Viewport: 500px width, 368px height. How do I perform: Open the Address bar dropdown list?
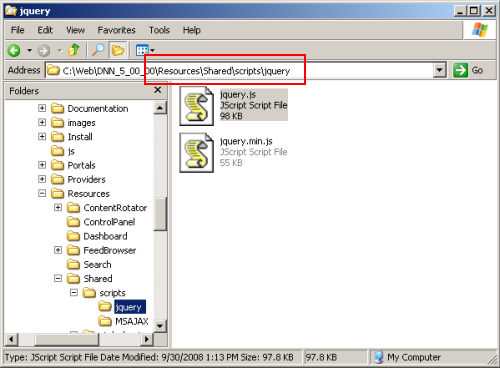click(440, 71)
